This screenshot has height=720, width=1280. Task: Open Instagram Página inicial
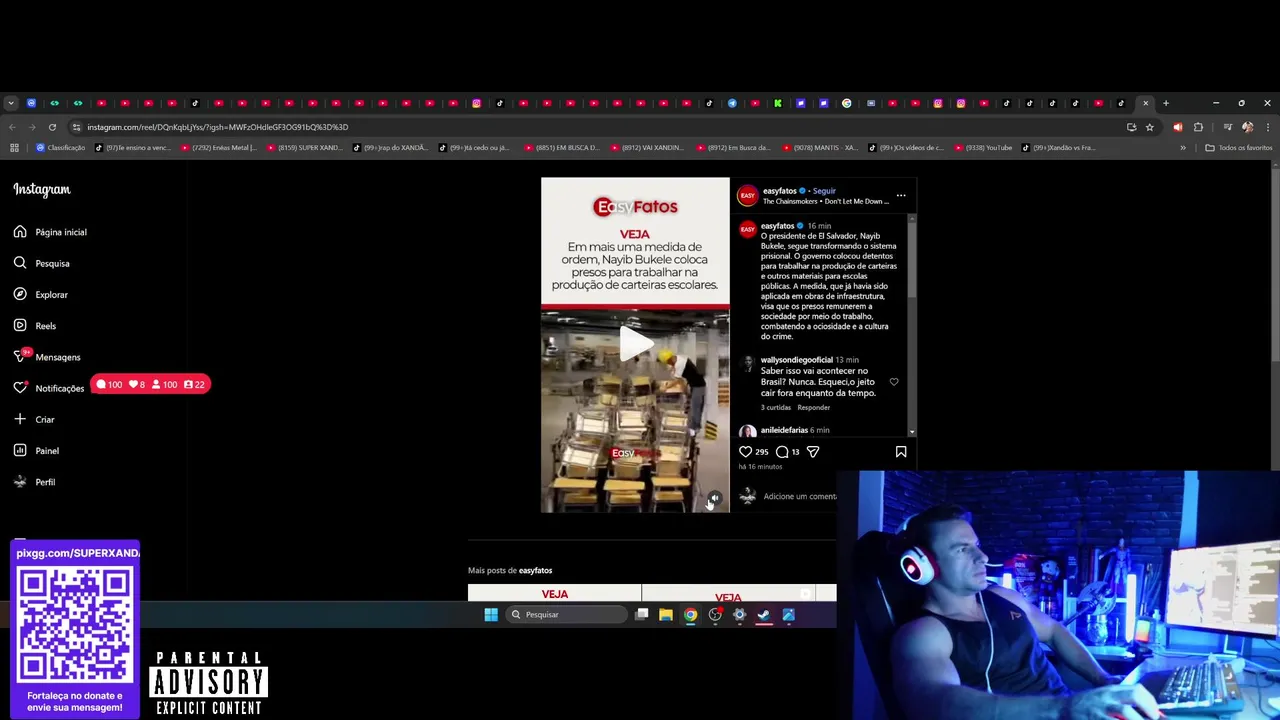tap(50, 232)
